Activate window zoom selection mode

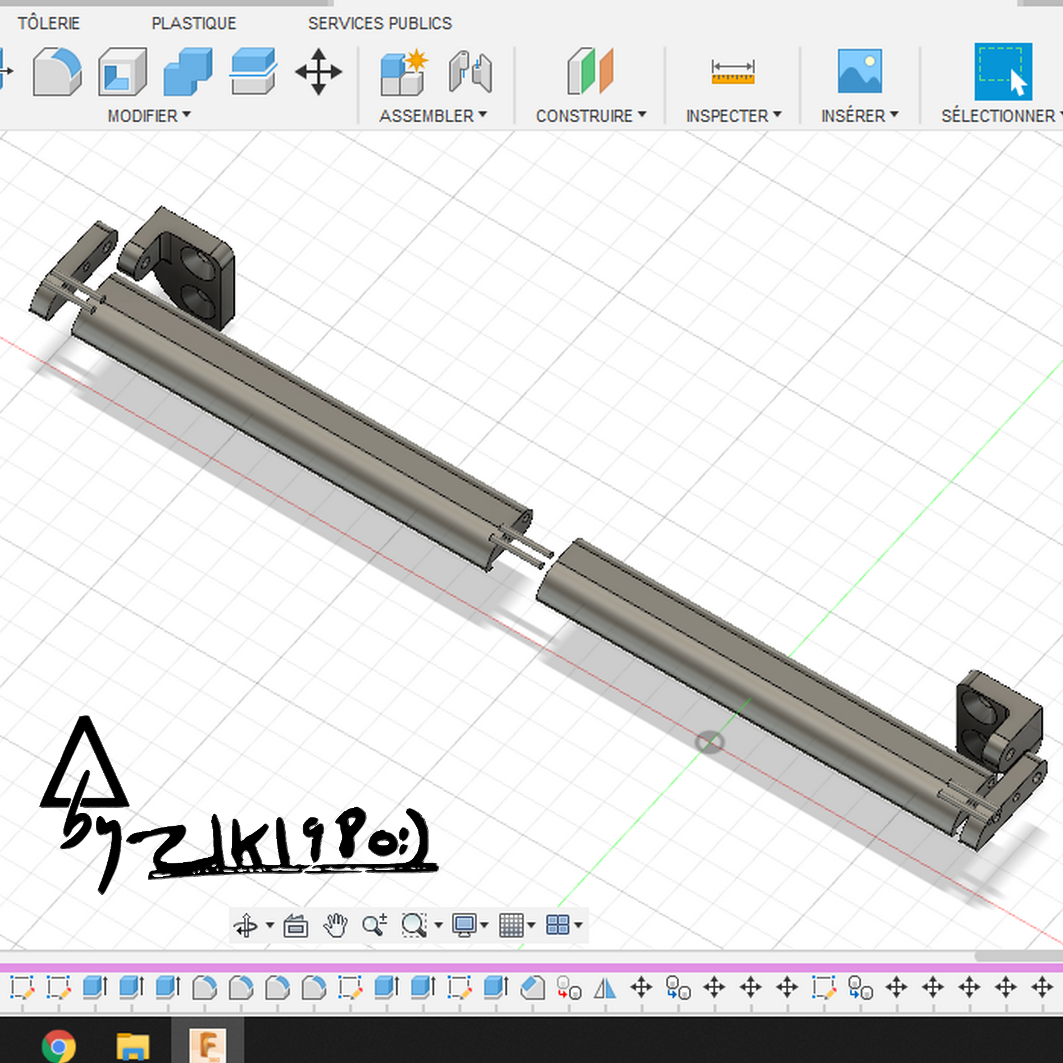pyautogui.click(x=413, y=925)
